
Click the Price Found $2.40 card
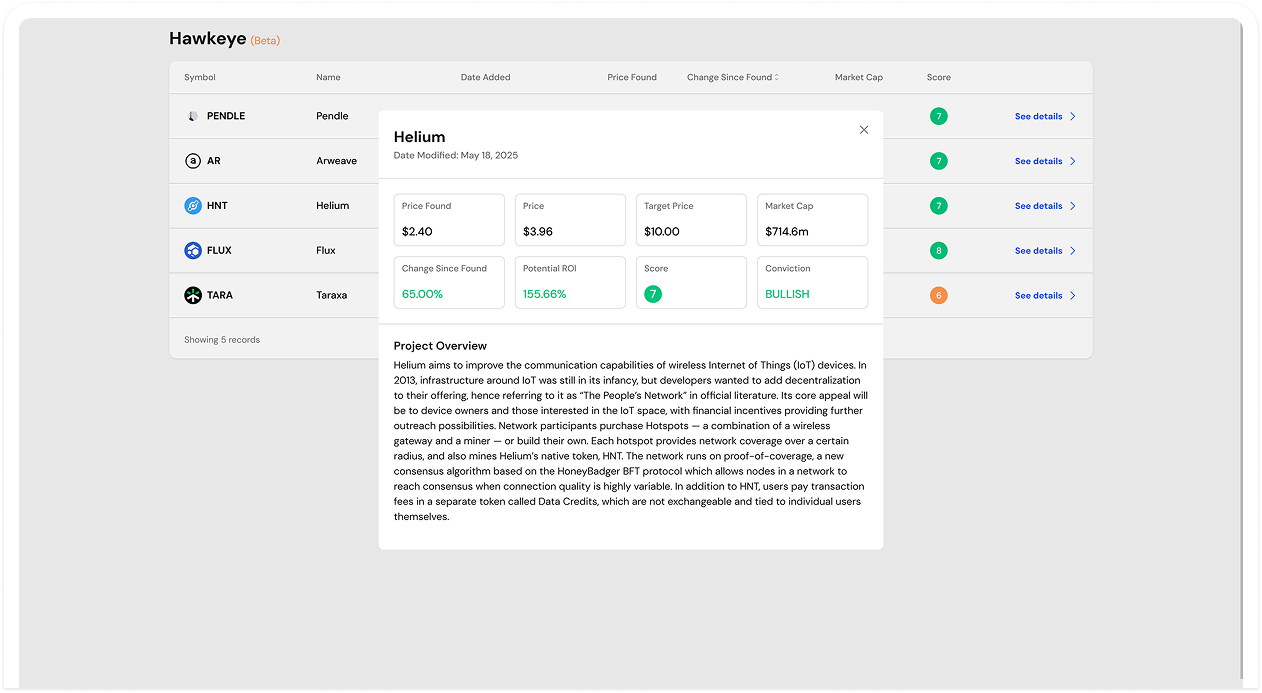(x=449, y=220)
